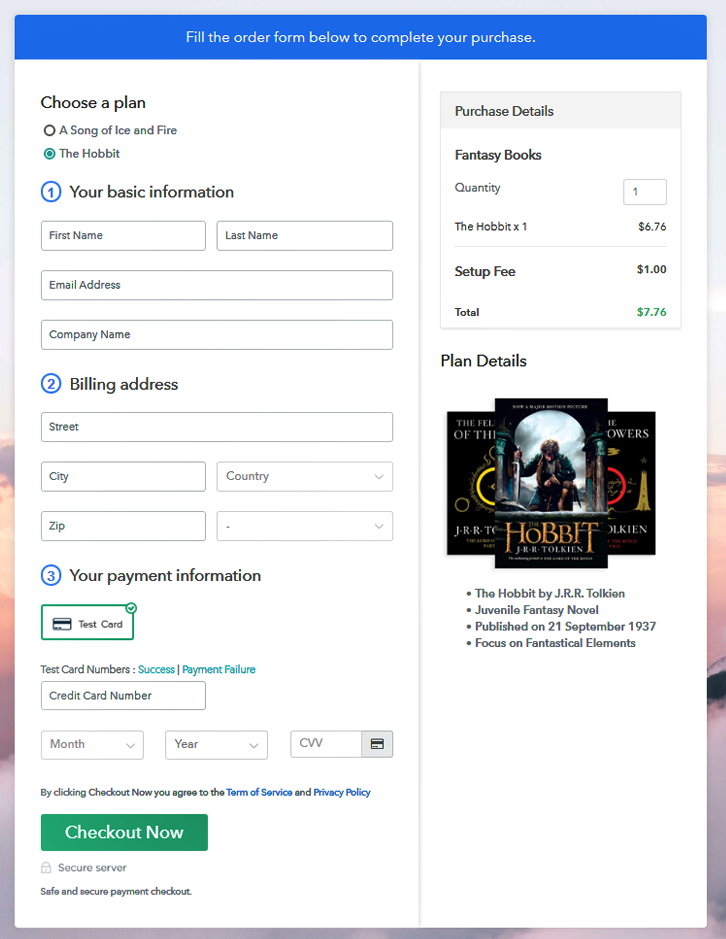Screen dimensions: 726x939
Task: Click the step 3 payment information icon
Action: click(x=51, y=575)
